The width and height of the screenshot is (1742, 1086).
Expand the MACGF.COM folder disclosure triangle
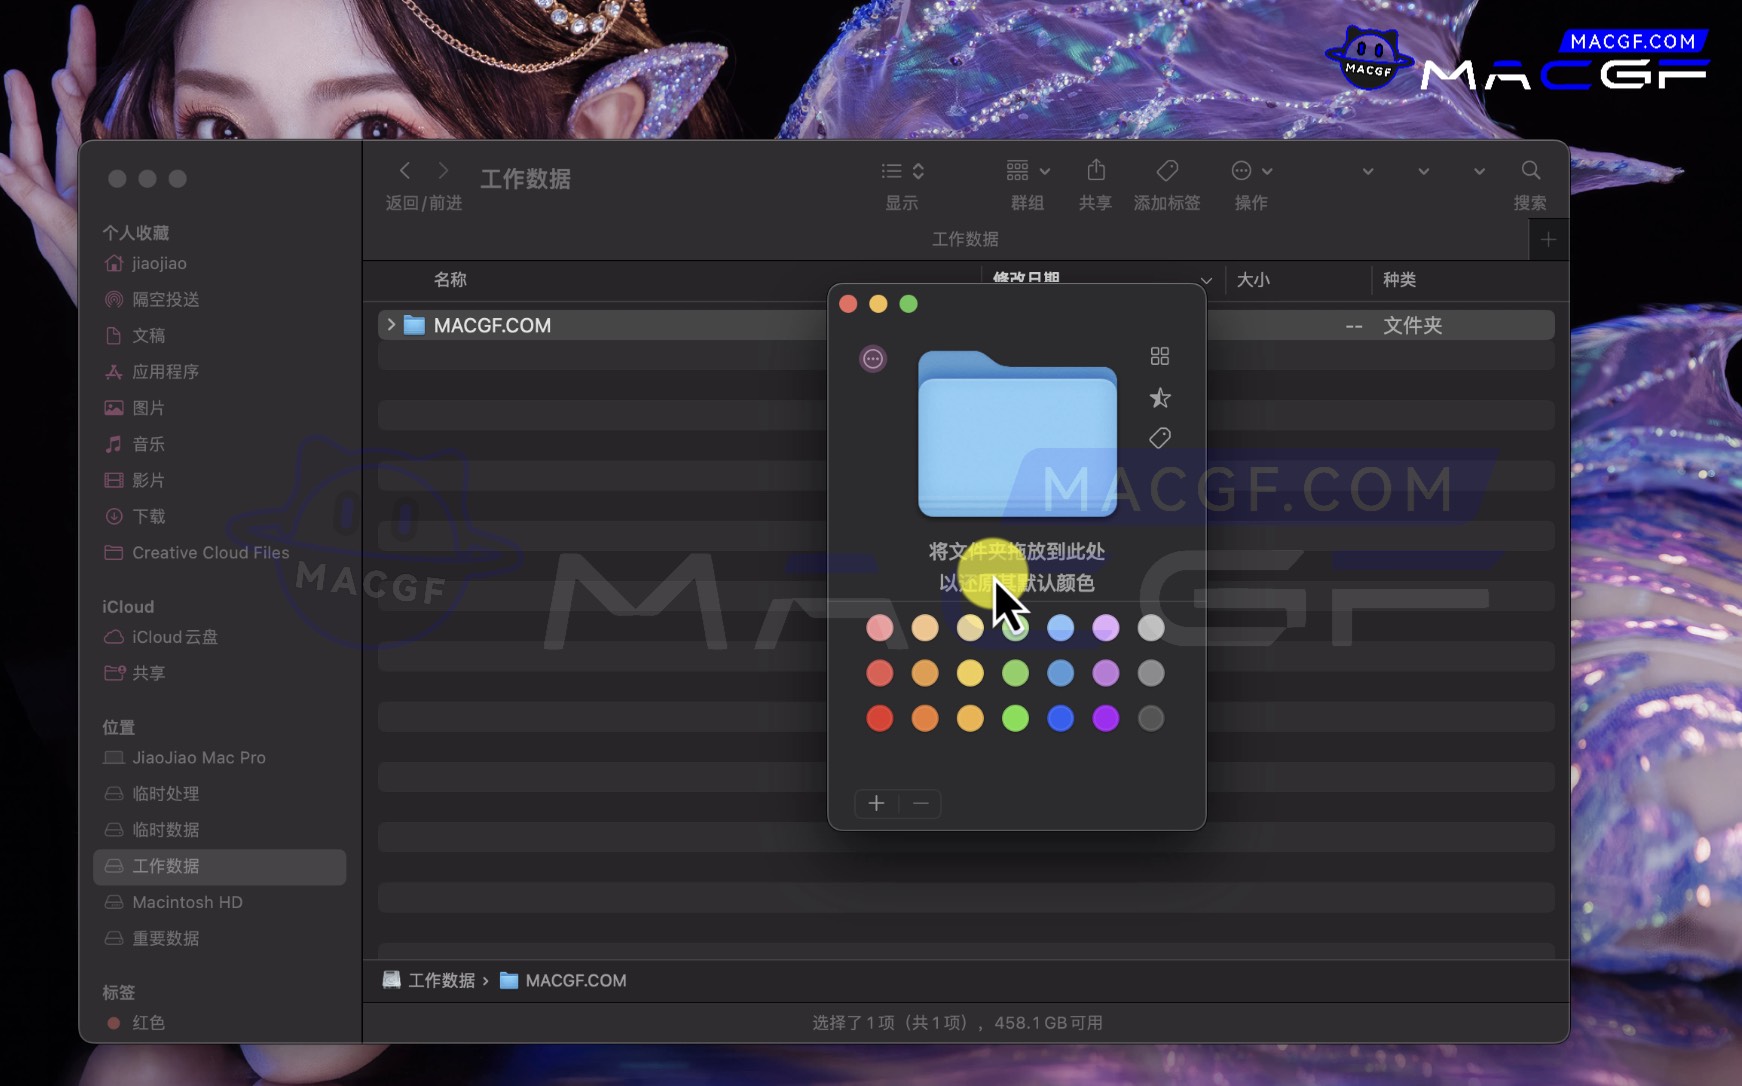coord(391,325)
